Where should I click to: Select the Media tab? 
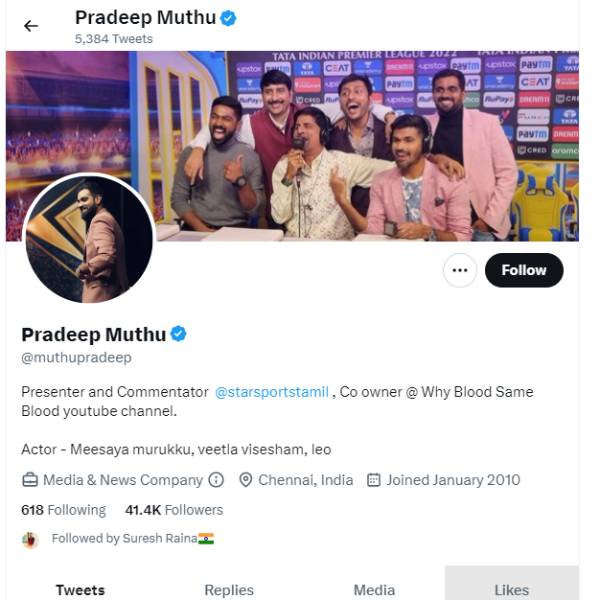[x=374, y=590]
